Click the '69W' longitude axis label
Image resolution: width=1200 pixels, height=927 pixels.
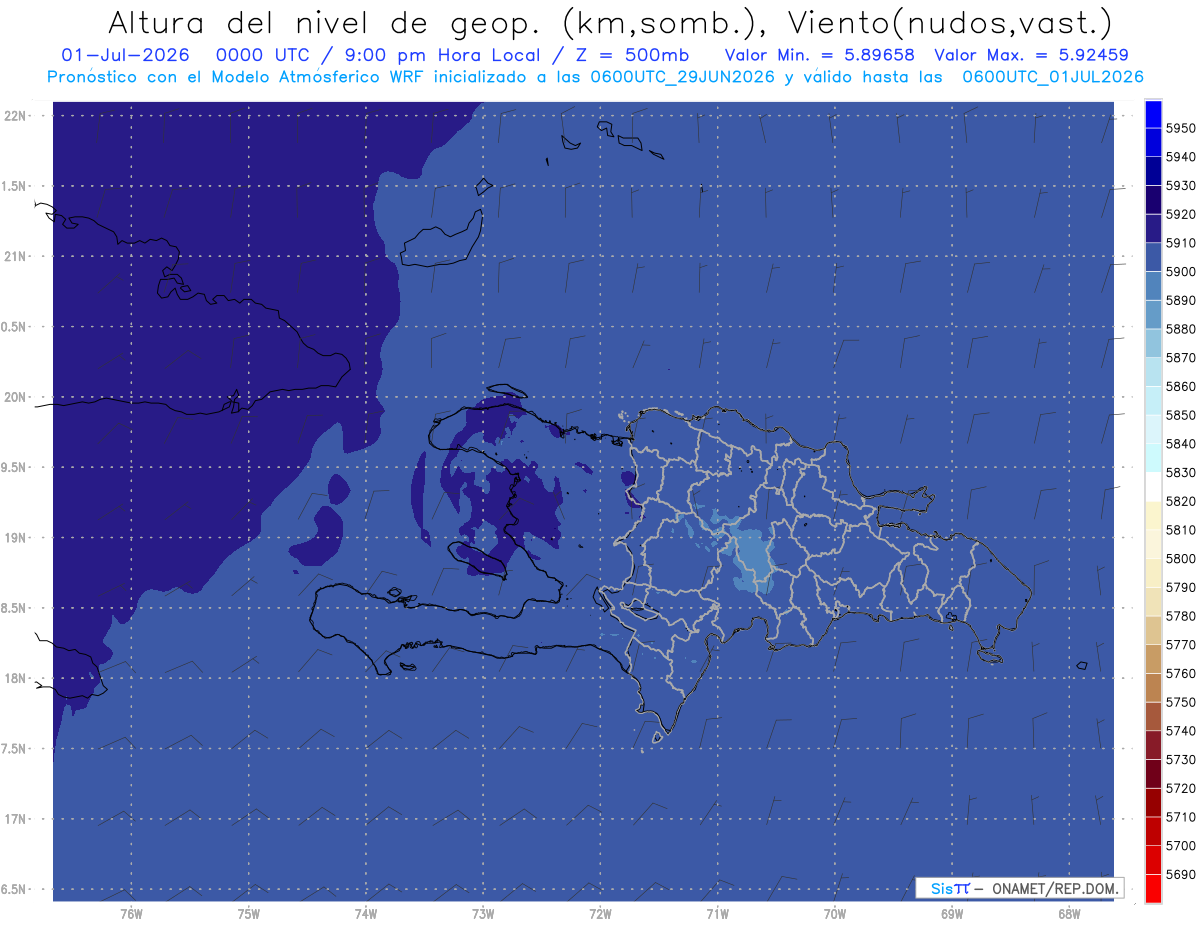click(x=952, y=913)
